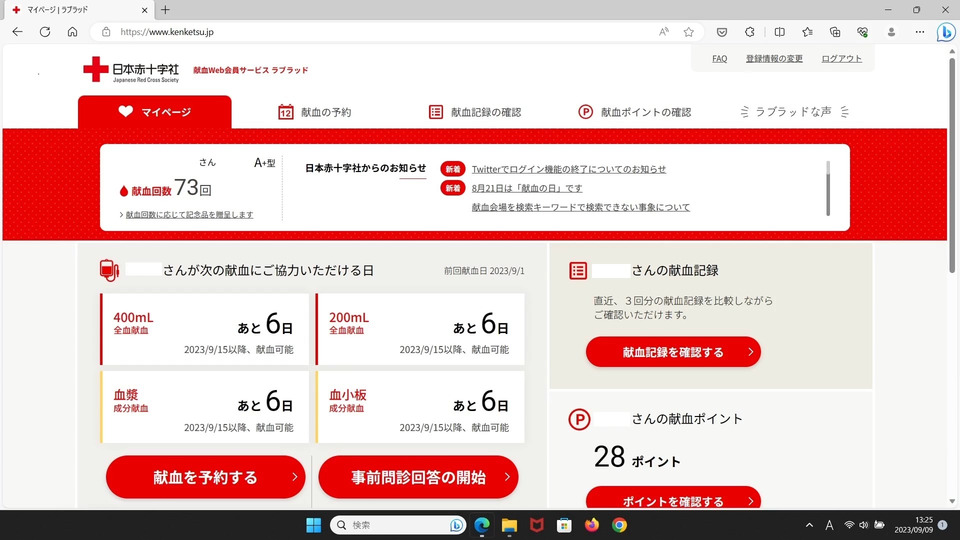Open the browser profile icon
960x540 pixels.
pyautogui.click(x=891, y=32)
